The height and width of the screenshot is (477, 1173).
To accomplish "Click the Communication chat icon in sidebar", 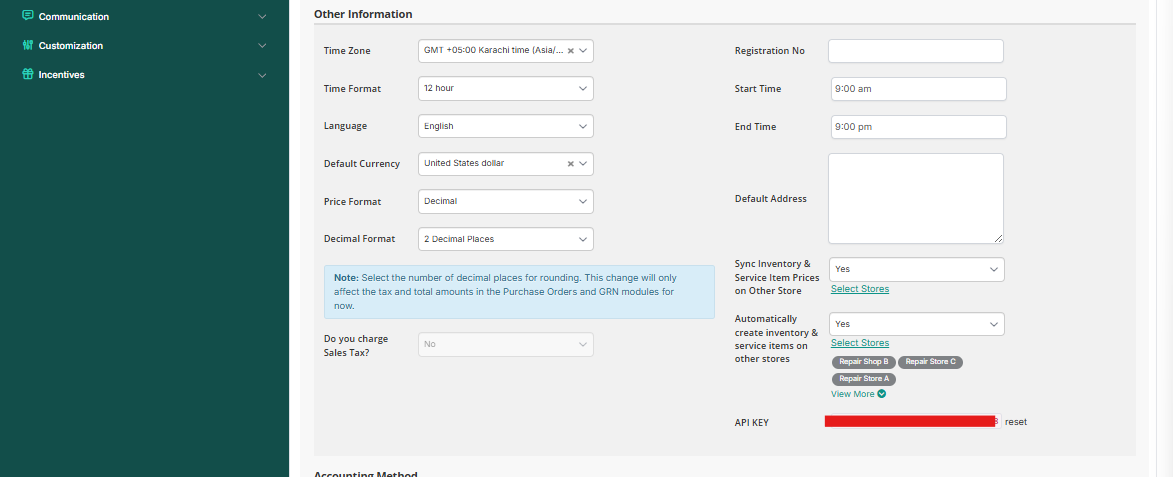I will pos(28,16).
